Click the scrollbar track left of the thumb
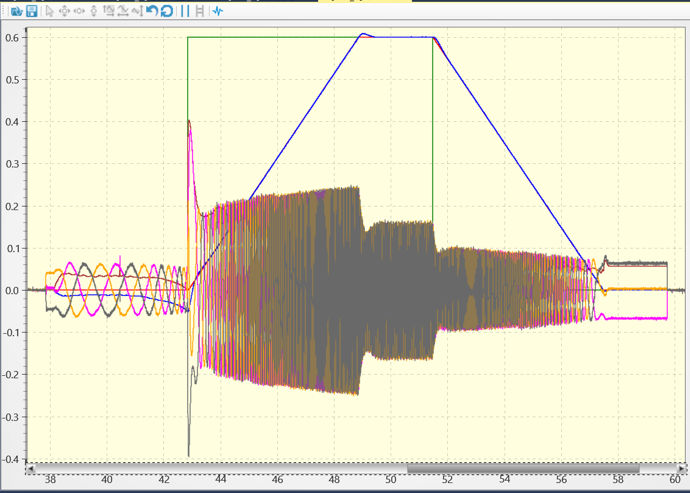This screenshot has width=690, height=493. pyautogui.click(x=221, y=469)
